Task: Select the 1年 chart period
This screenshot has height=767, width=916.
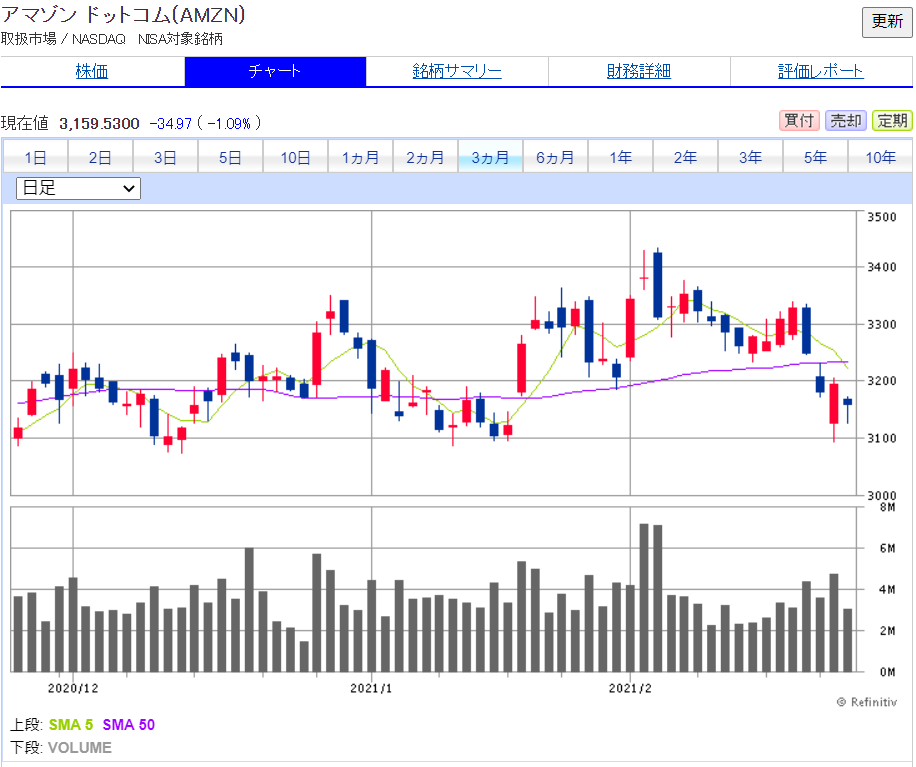Action: click(620, 157)
